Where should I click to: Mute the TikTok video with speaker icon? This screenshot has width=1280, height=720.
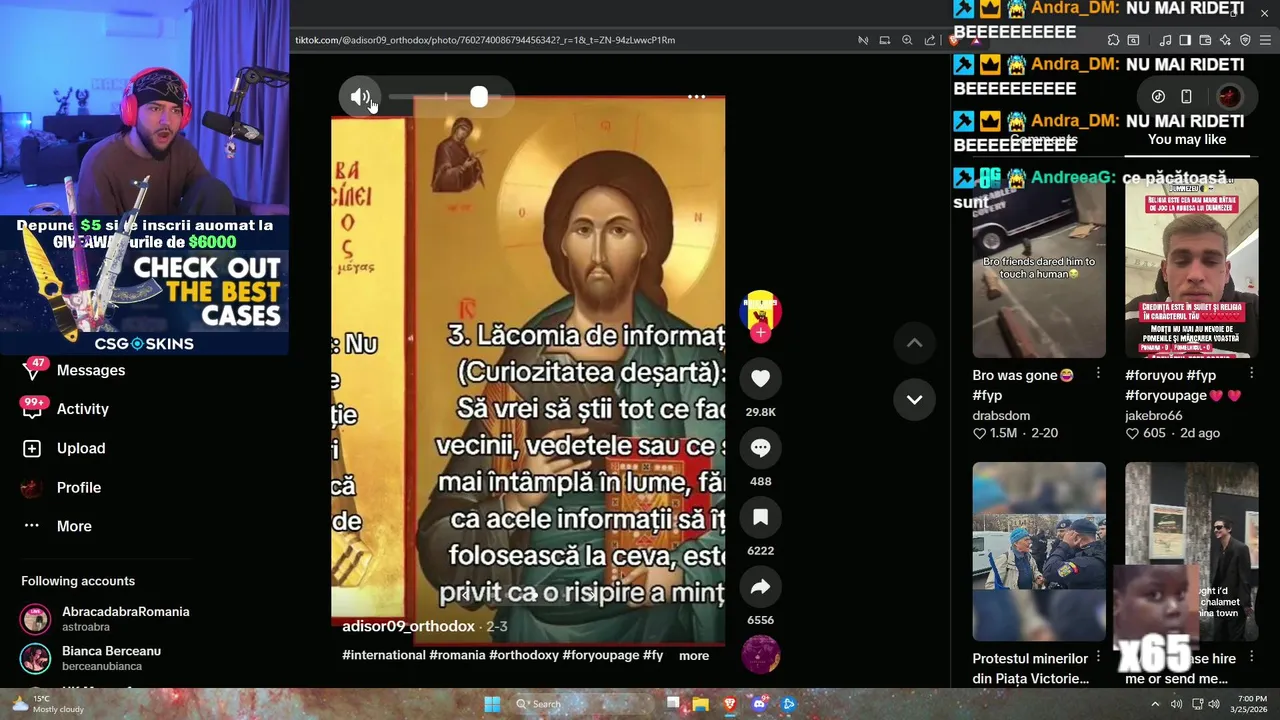360,97
